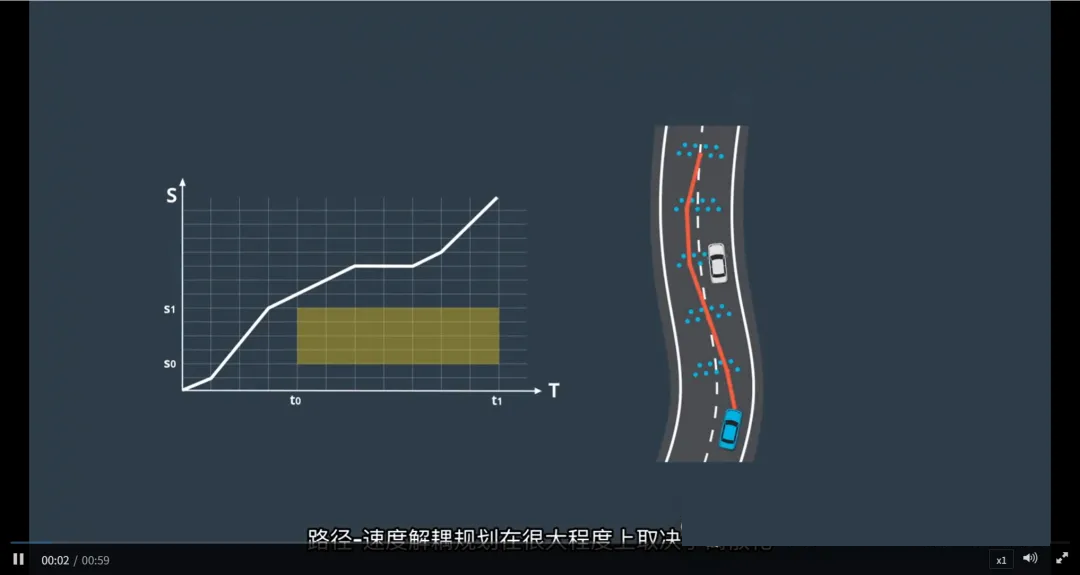Viewport: 1080px width, 575px height.
Task: Pause the video playback
Action: point(18,559)
